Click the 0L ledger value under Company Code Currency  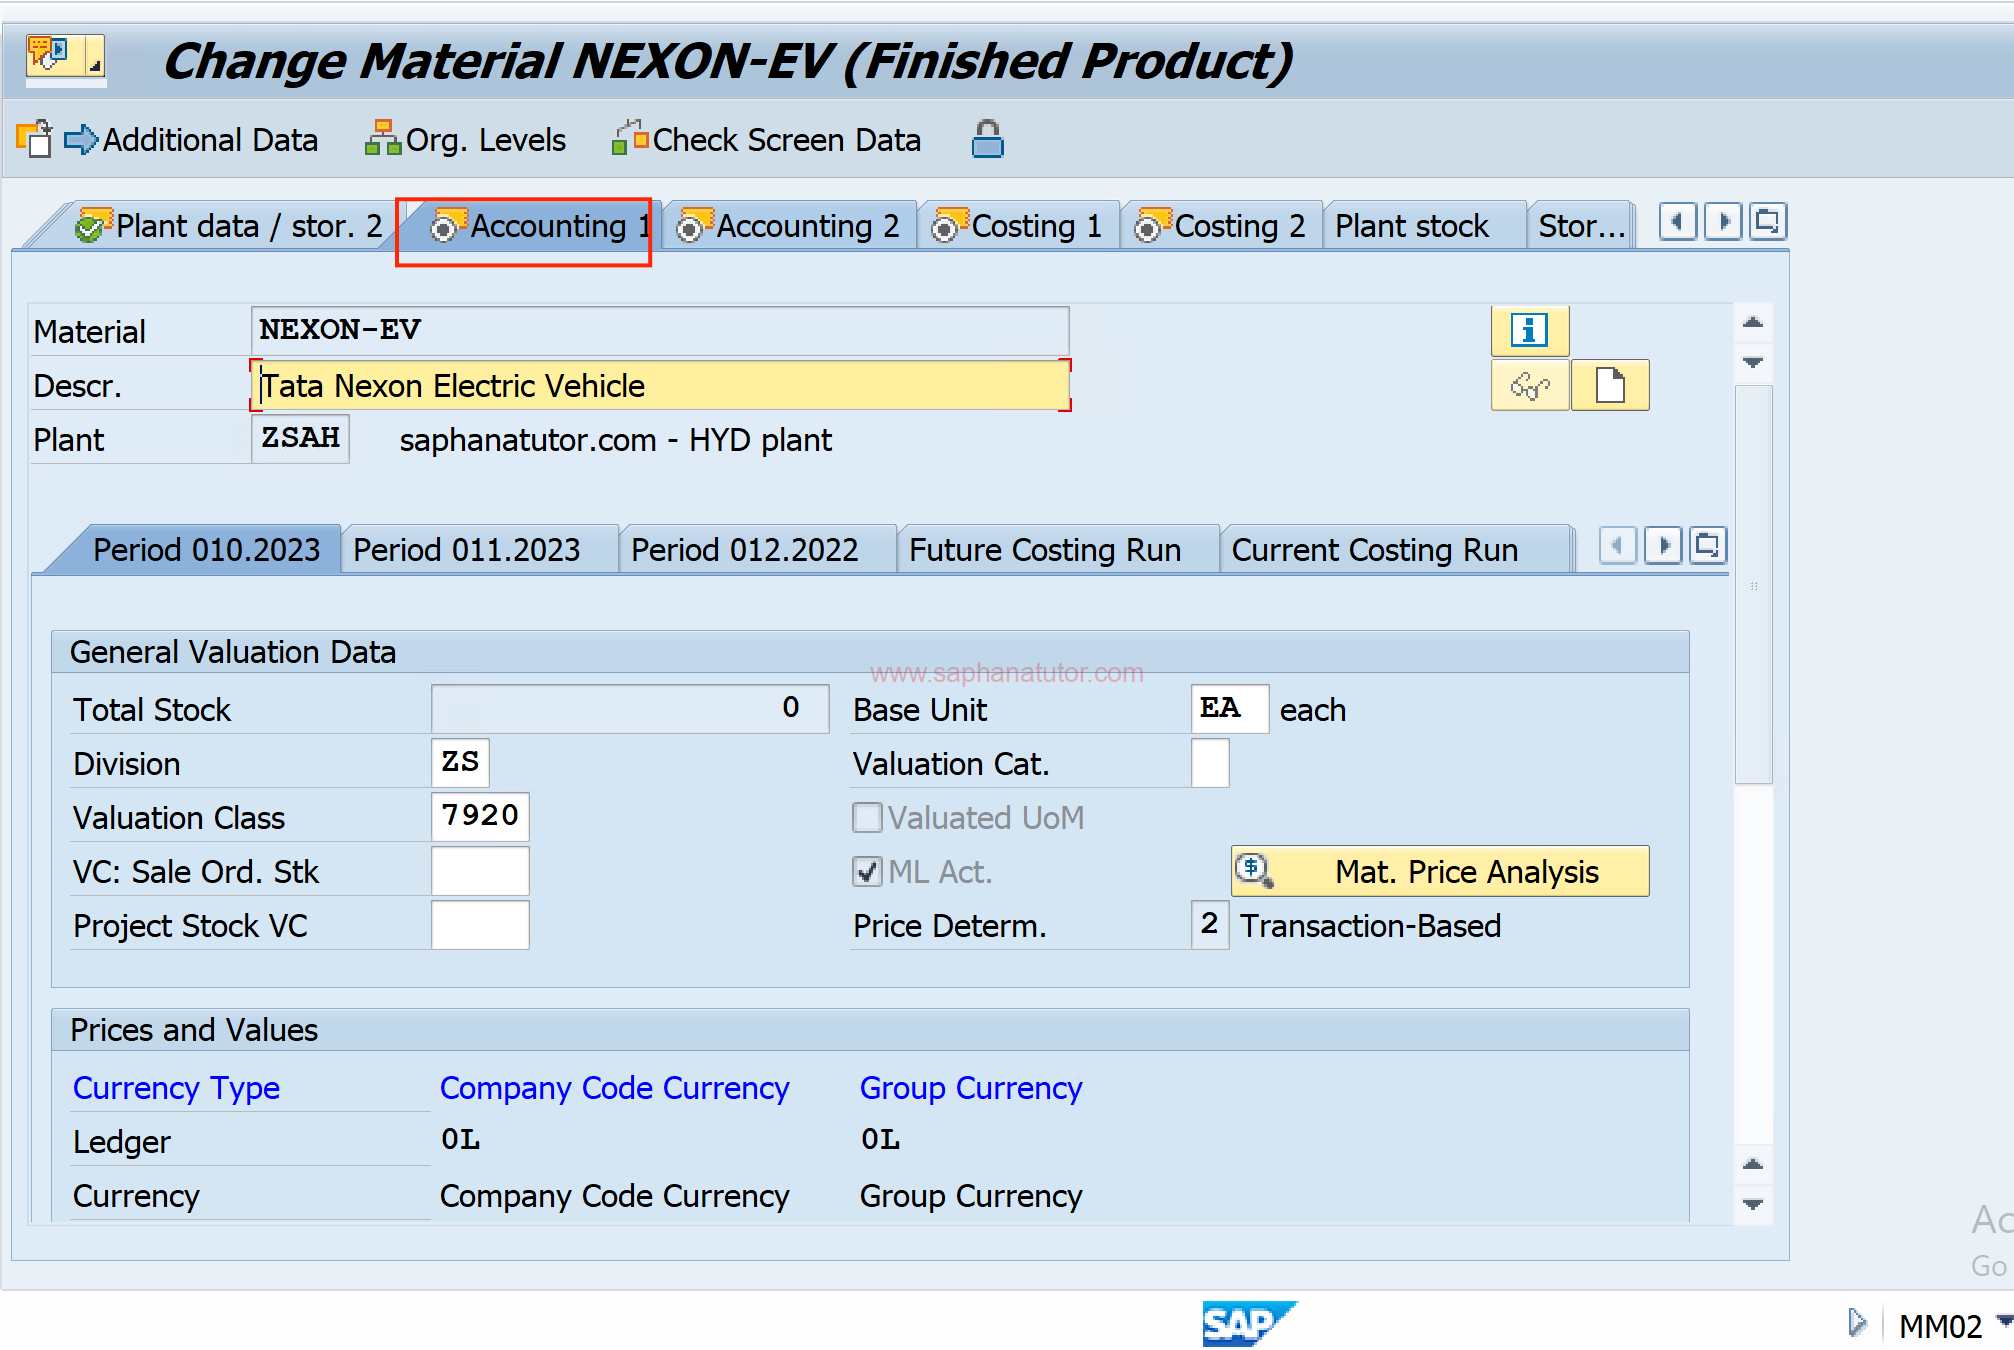point(461,1139)
